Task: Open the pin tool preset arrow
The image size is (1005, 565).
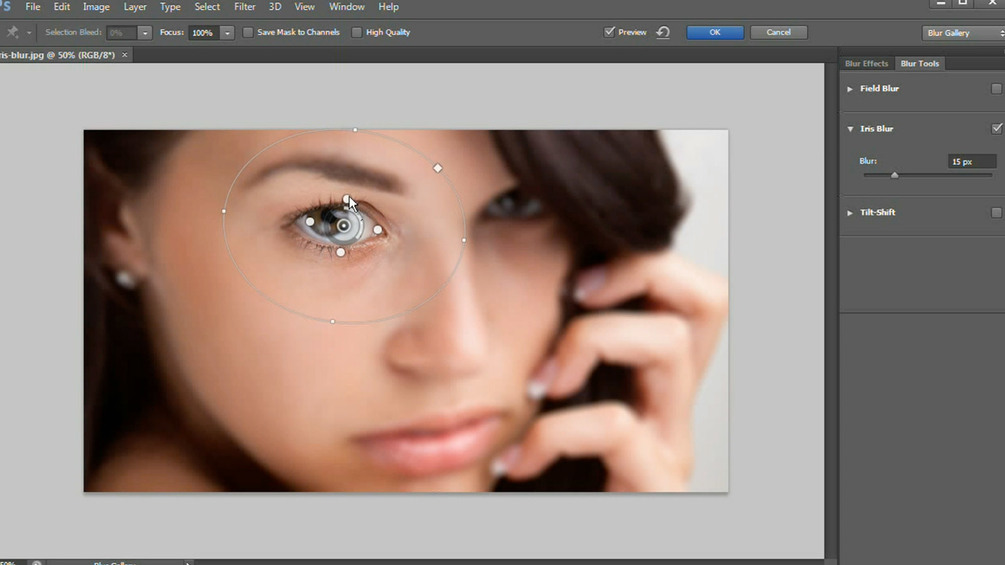Action: (x=29, y=33)
